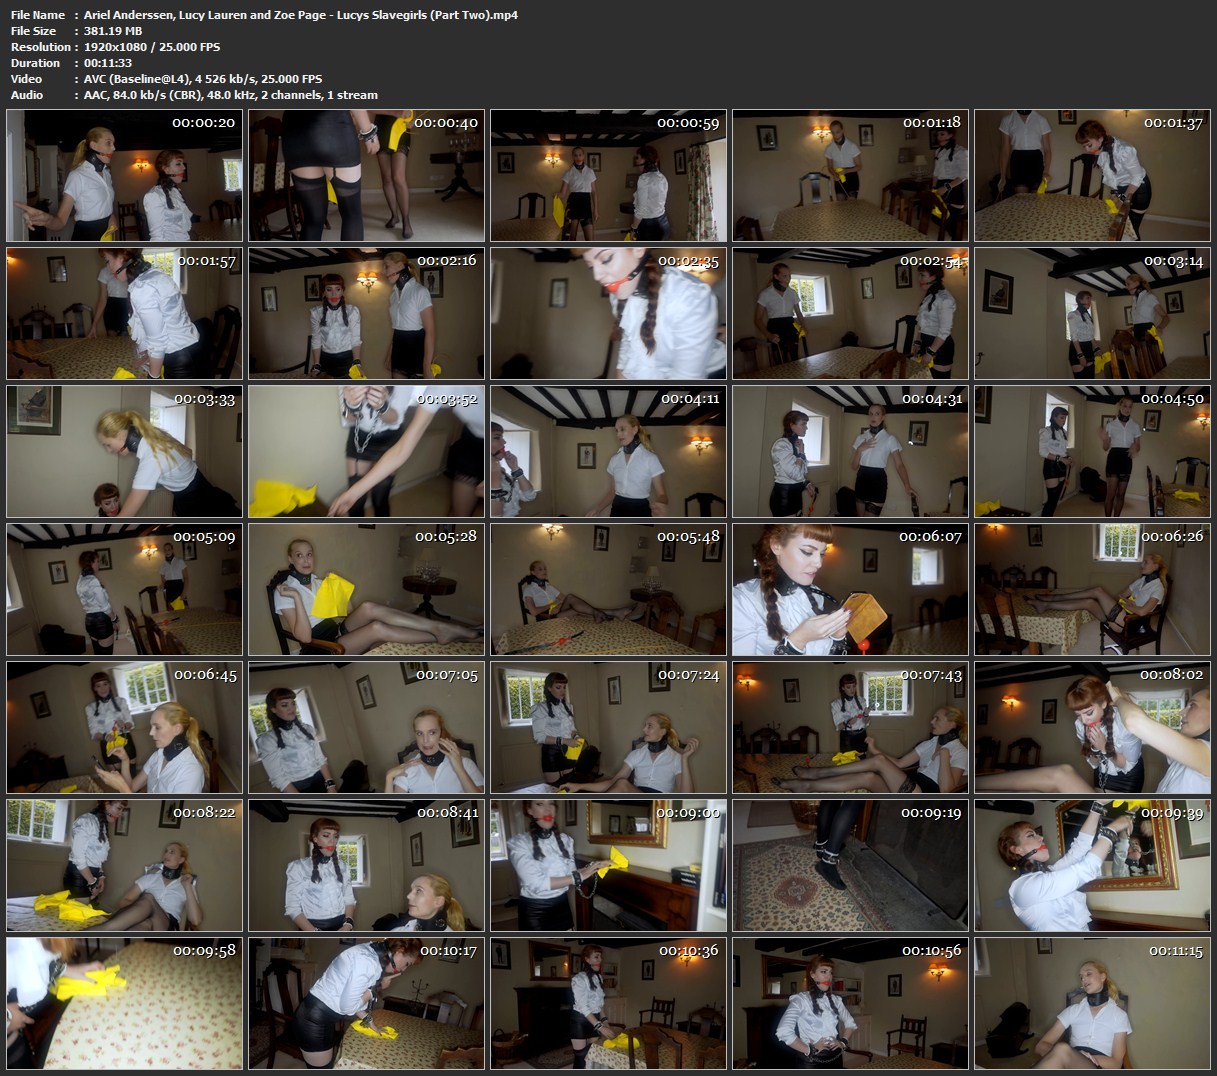Pick the thumbnail stamped 00:03:33
1217x1076 pixels.
[125, 452]
